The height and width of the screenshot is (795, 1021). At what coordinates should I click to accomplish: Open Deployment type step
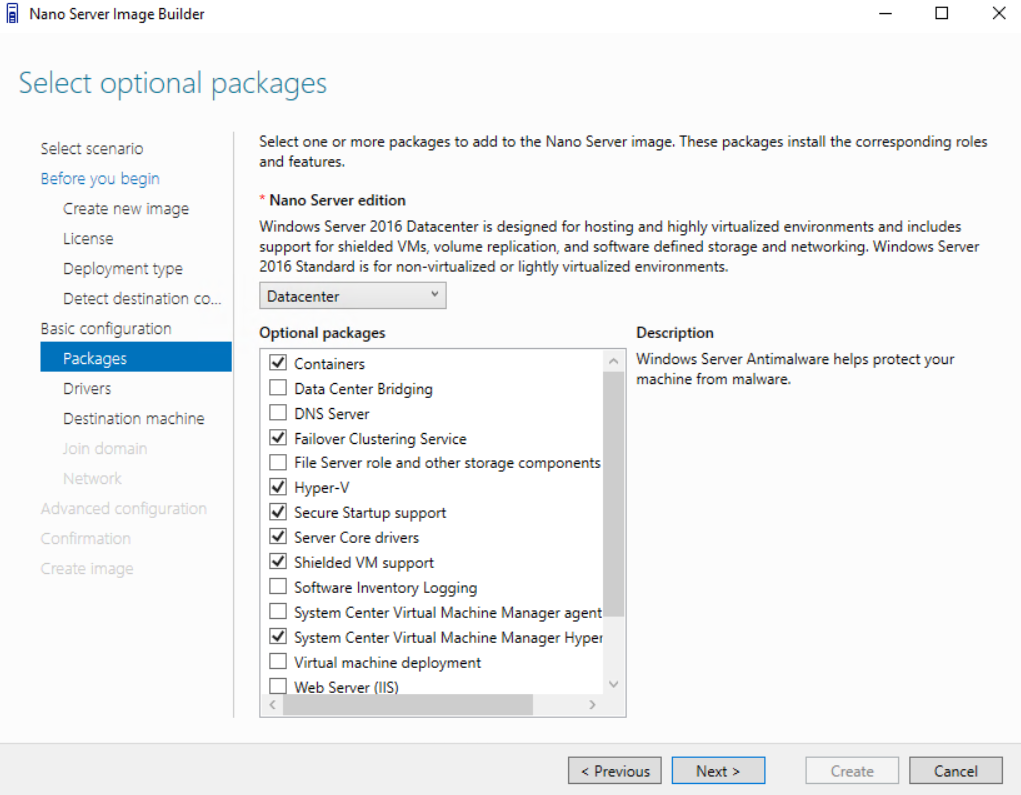[122, 268]
